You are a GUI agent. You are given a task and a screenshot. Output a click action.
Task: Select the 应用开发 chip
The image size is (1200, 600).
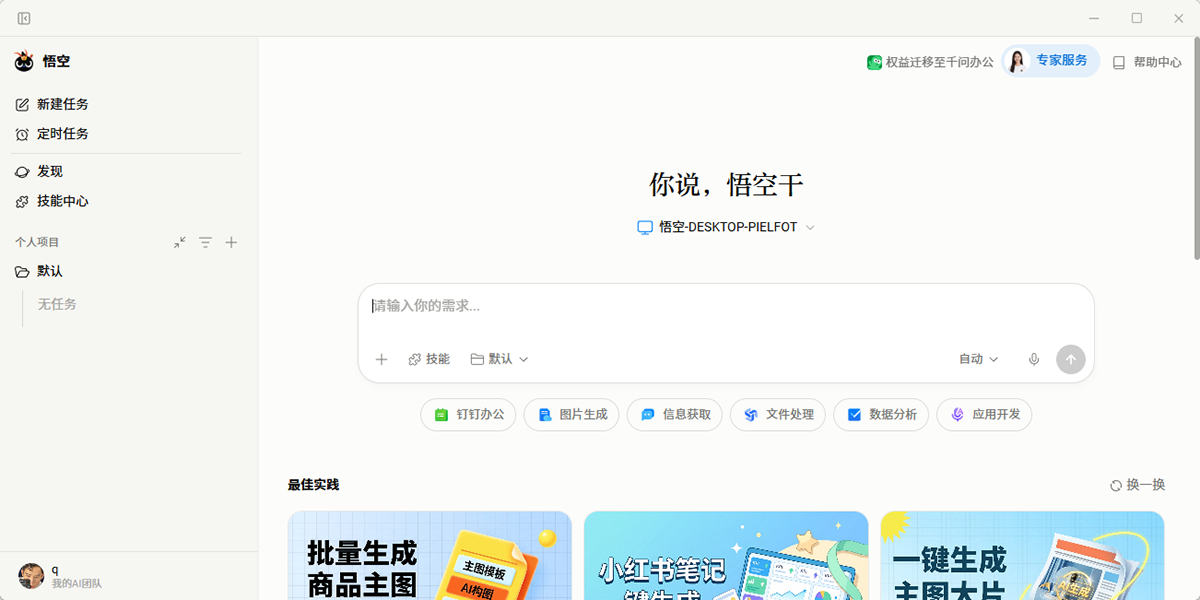point(984,414)
